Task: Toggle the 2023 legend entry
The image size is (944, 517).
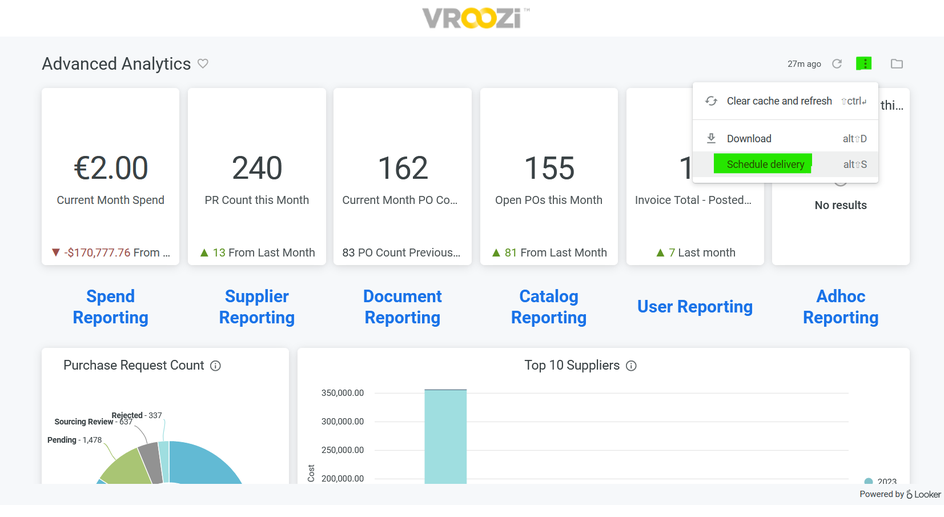Action: pyautogui.click(x=881, y=481)
